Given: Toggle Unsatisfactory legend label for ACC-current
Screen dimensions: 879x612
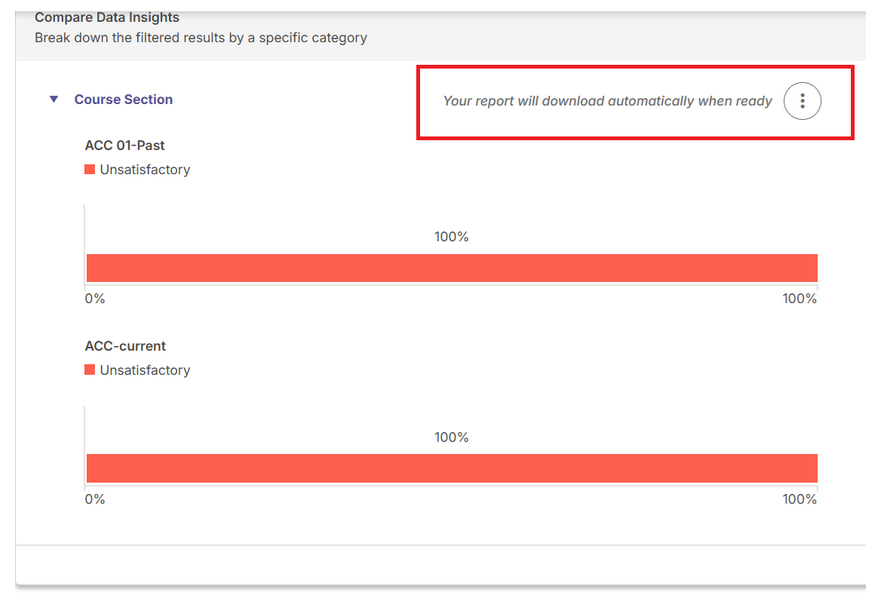Looking at the screenshot, I should (x=145, y=370).
